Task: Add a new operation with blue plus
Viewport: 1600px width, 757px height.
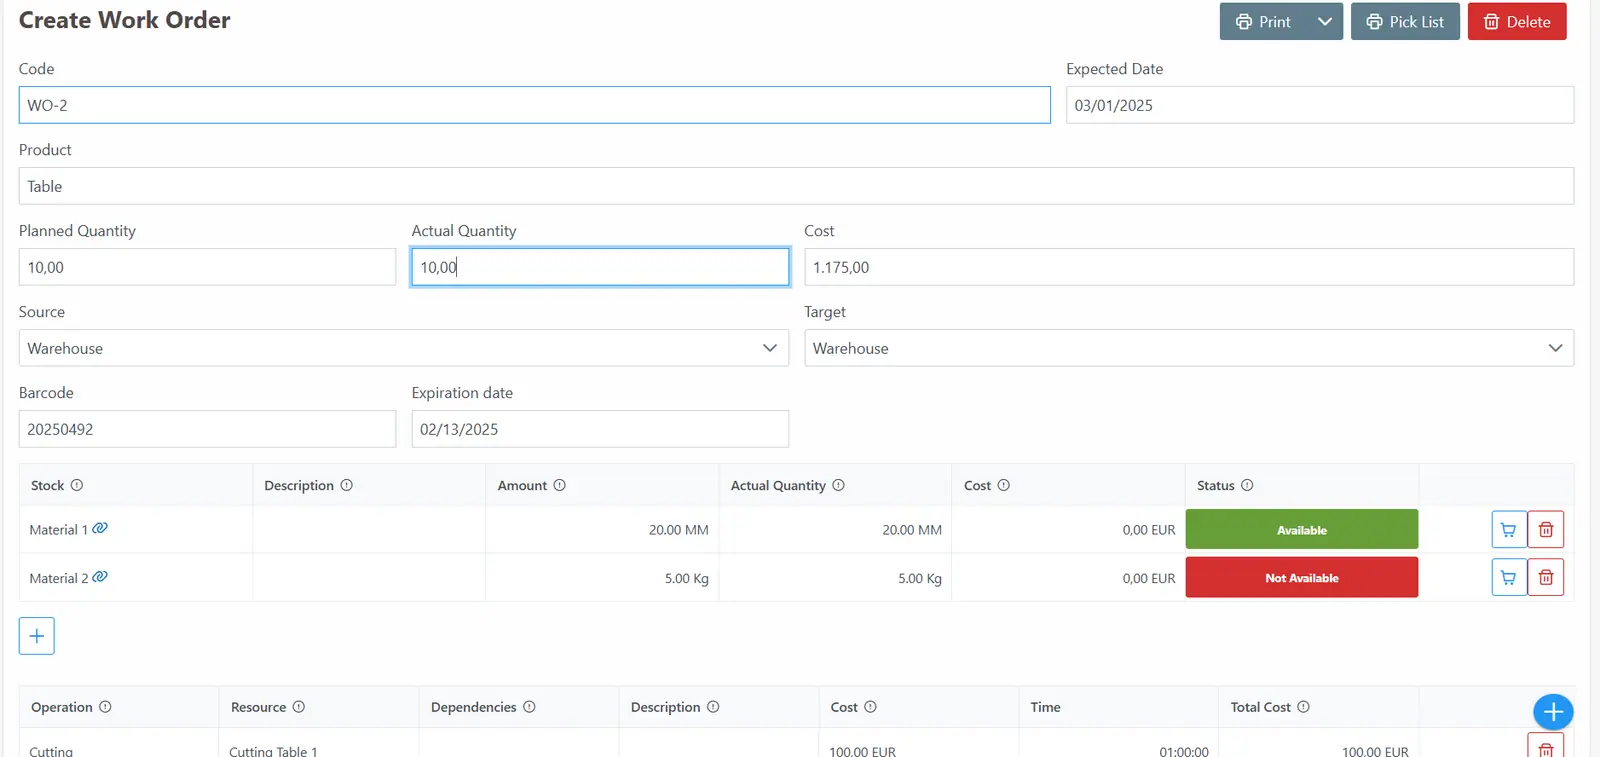Action: click(1553, 712)
